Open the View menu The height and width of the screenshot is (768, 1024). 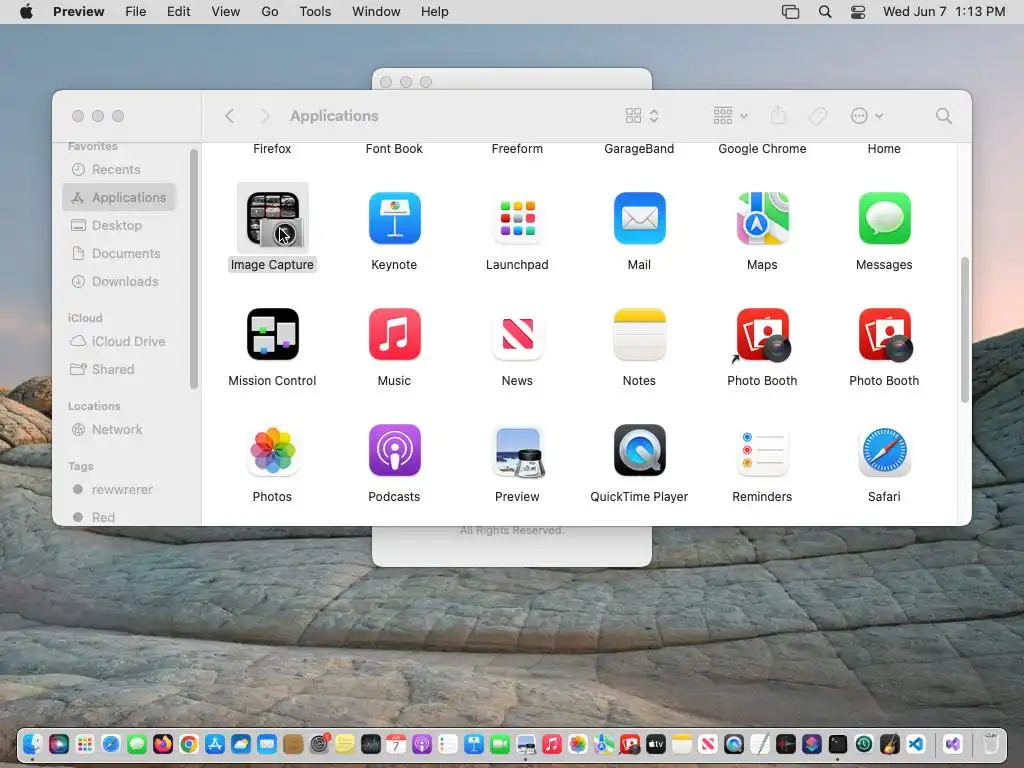(225, 11)
